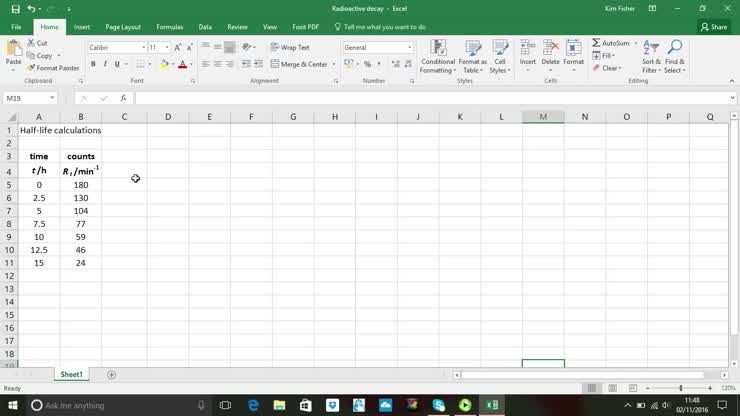Select cell B5 containing 180

(81, 185)
